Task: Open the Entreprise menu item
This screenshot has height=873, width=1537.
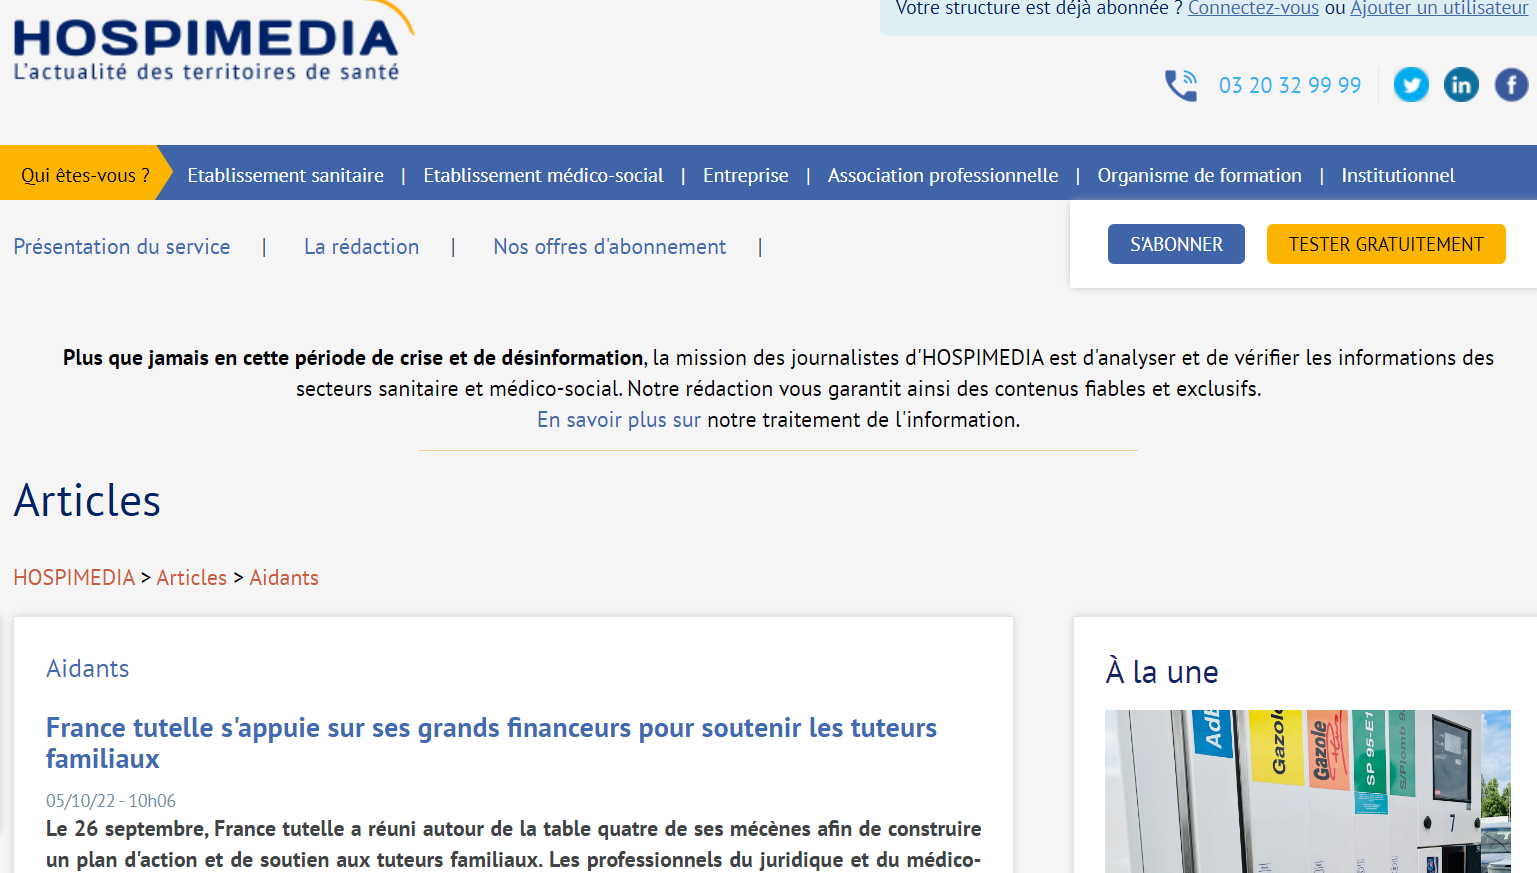Action: [745, 175]
